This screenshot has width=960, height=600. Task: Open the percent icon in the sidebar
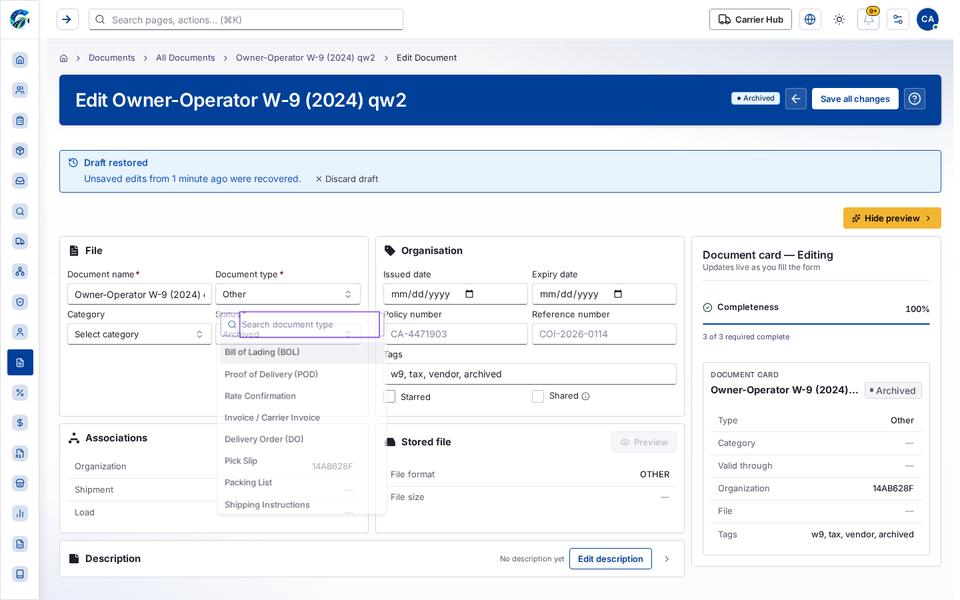click(20, 393)
